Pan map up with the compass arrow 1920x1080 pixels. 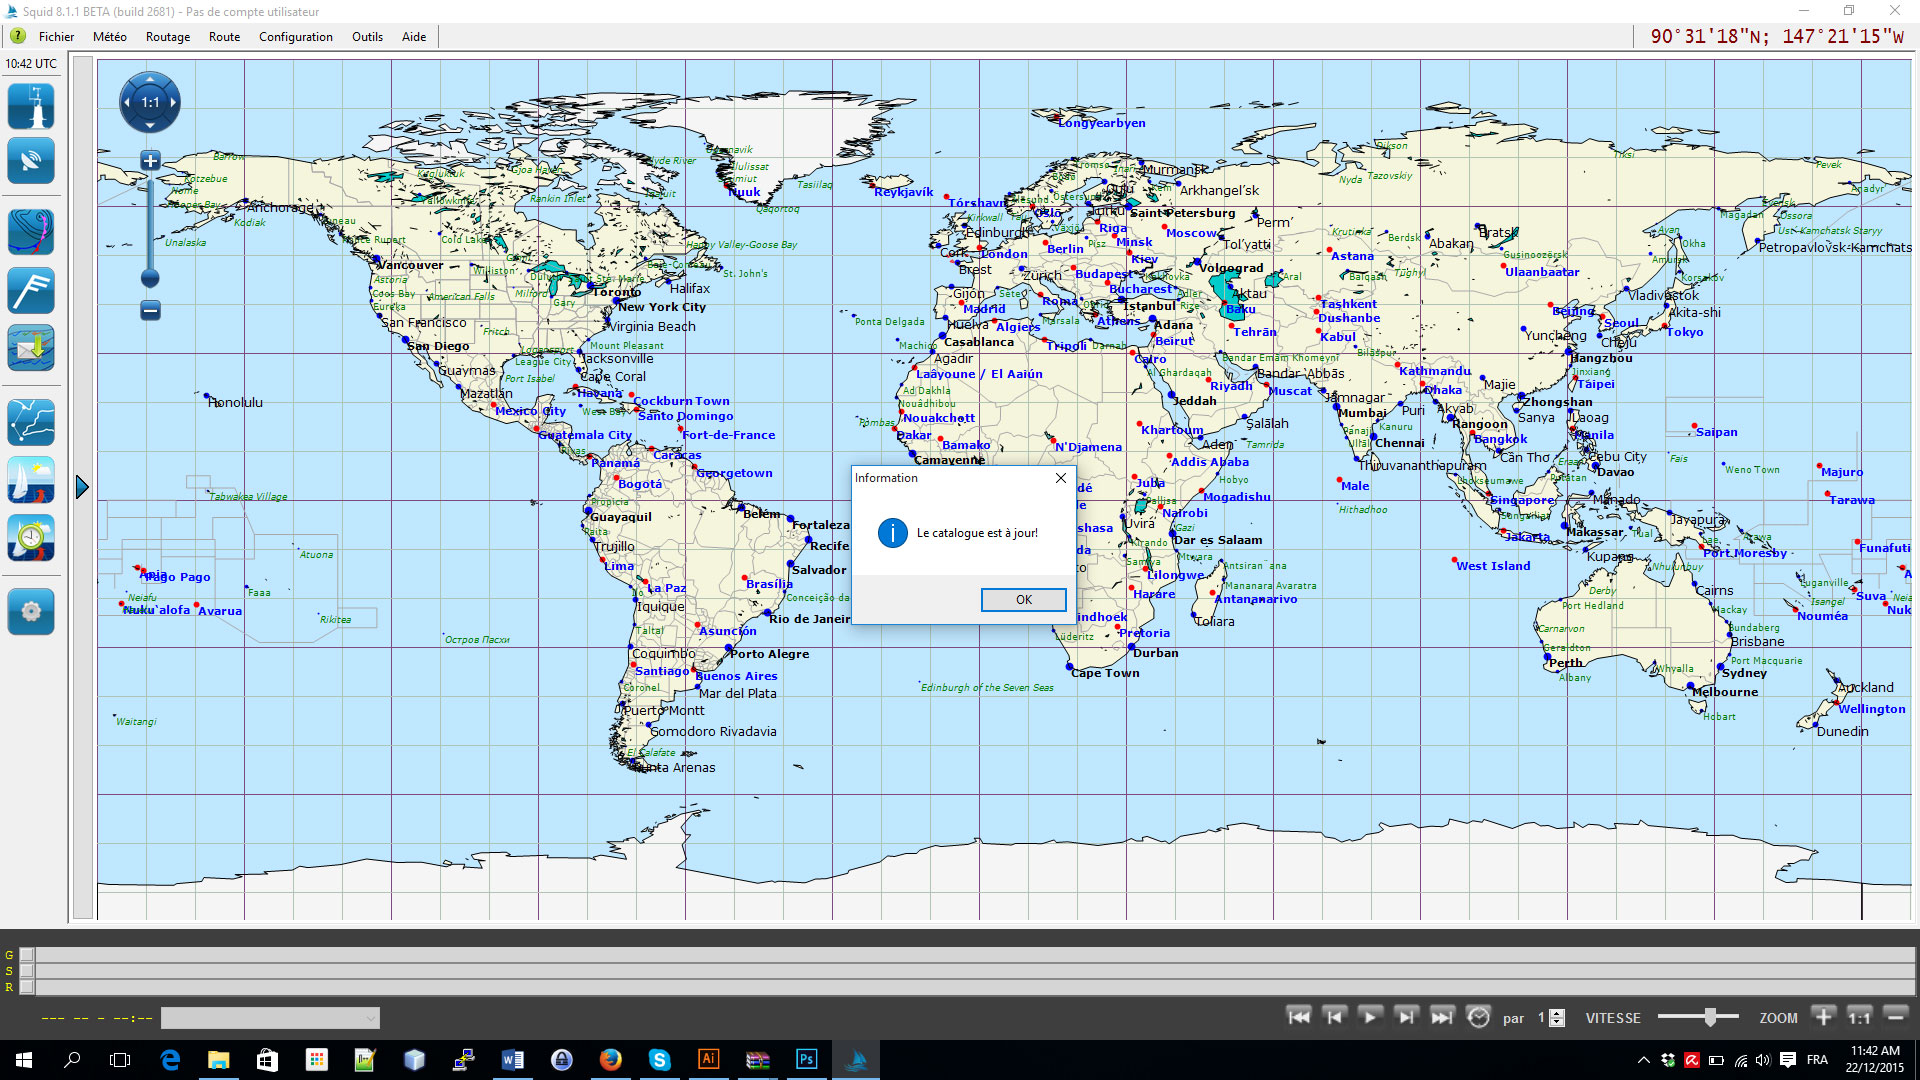150,78
